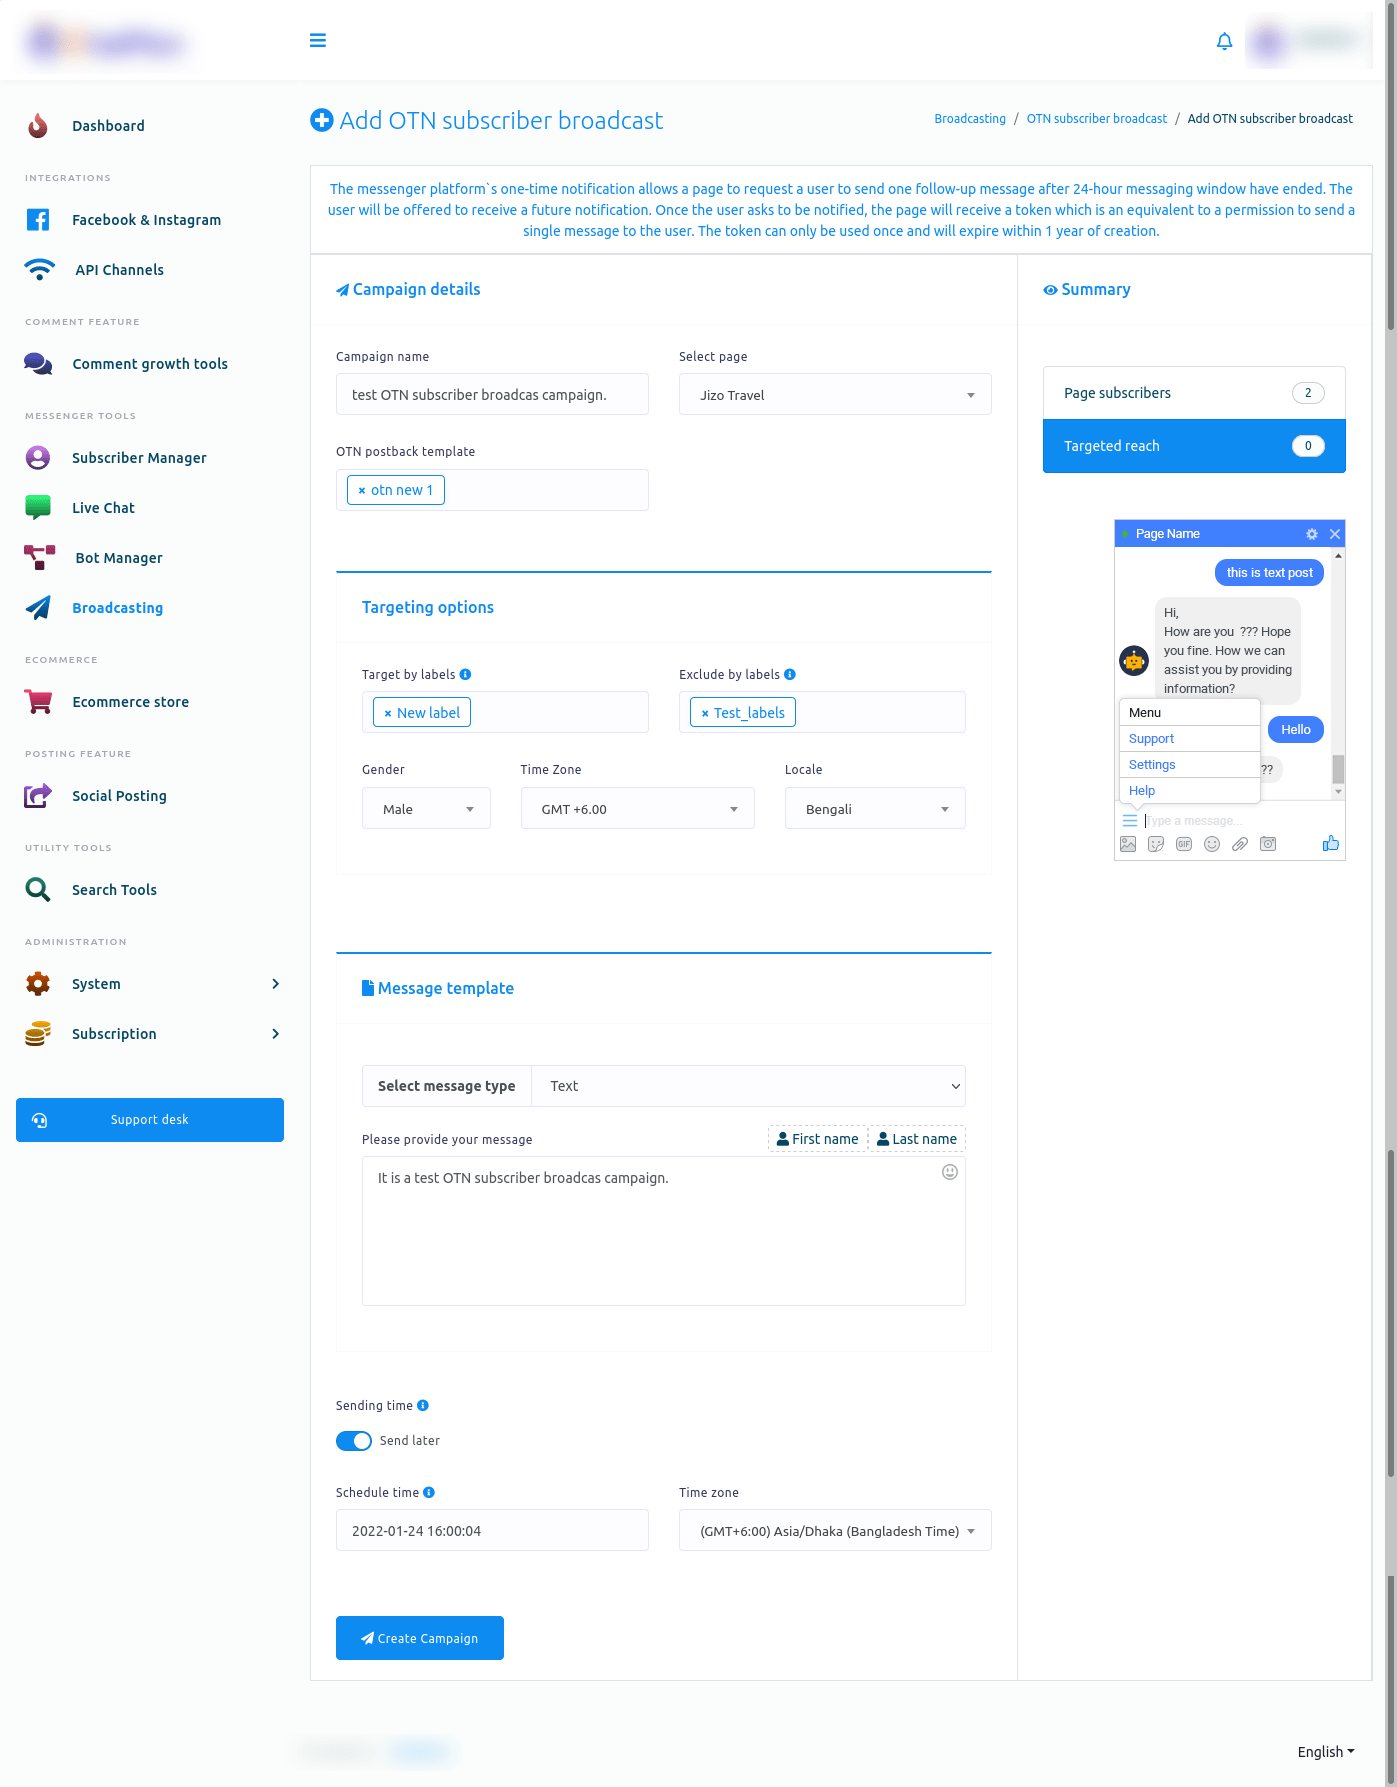
Task: Click the Campaign name input field
Action: pos(492,395)
